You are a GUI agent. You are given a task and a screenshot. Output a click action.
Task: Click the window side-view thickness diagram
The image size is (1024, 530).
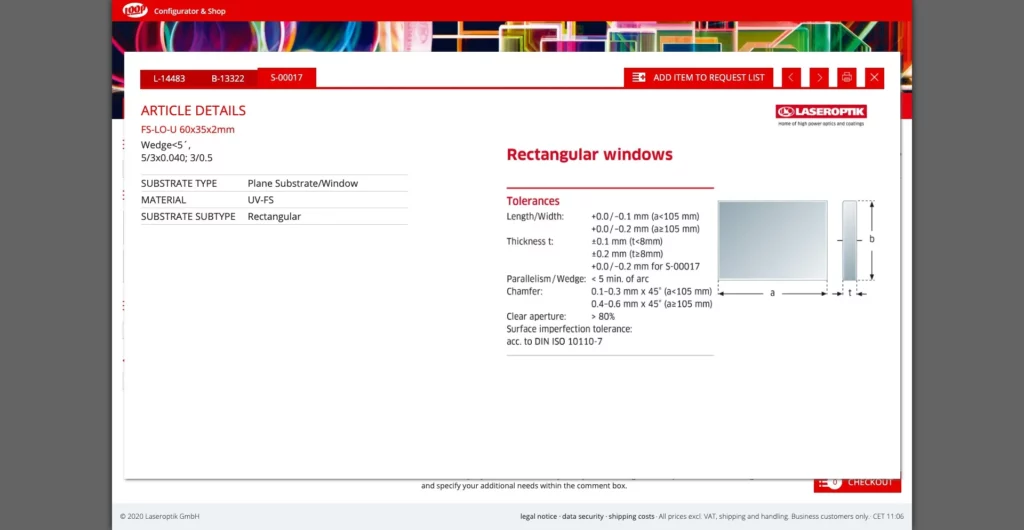click(x=850, y=241)
